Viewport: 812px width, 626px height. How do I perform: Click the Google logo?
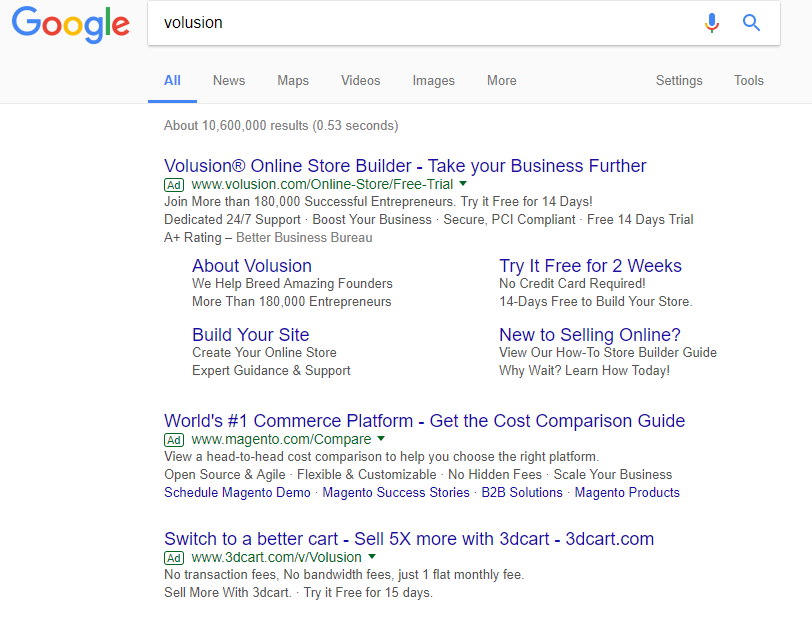click(71, 24)
